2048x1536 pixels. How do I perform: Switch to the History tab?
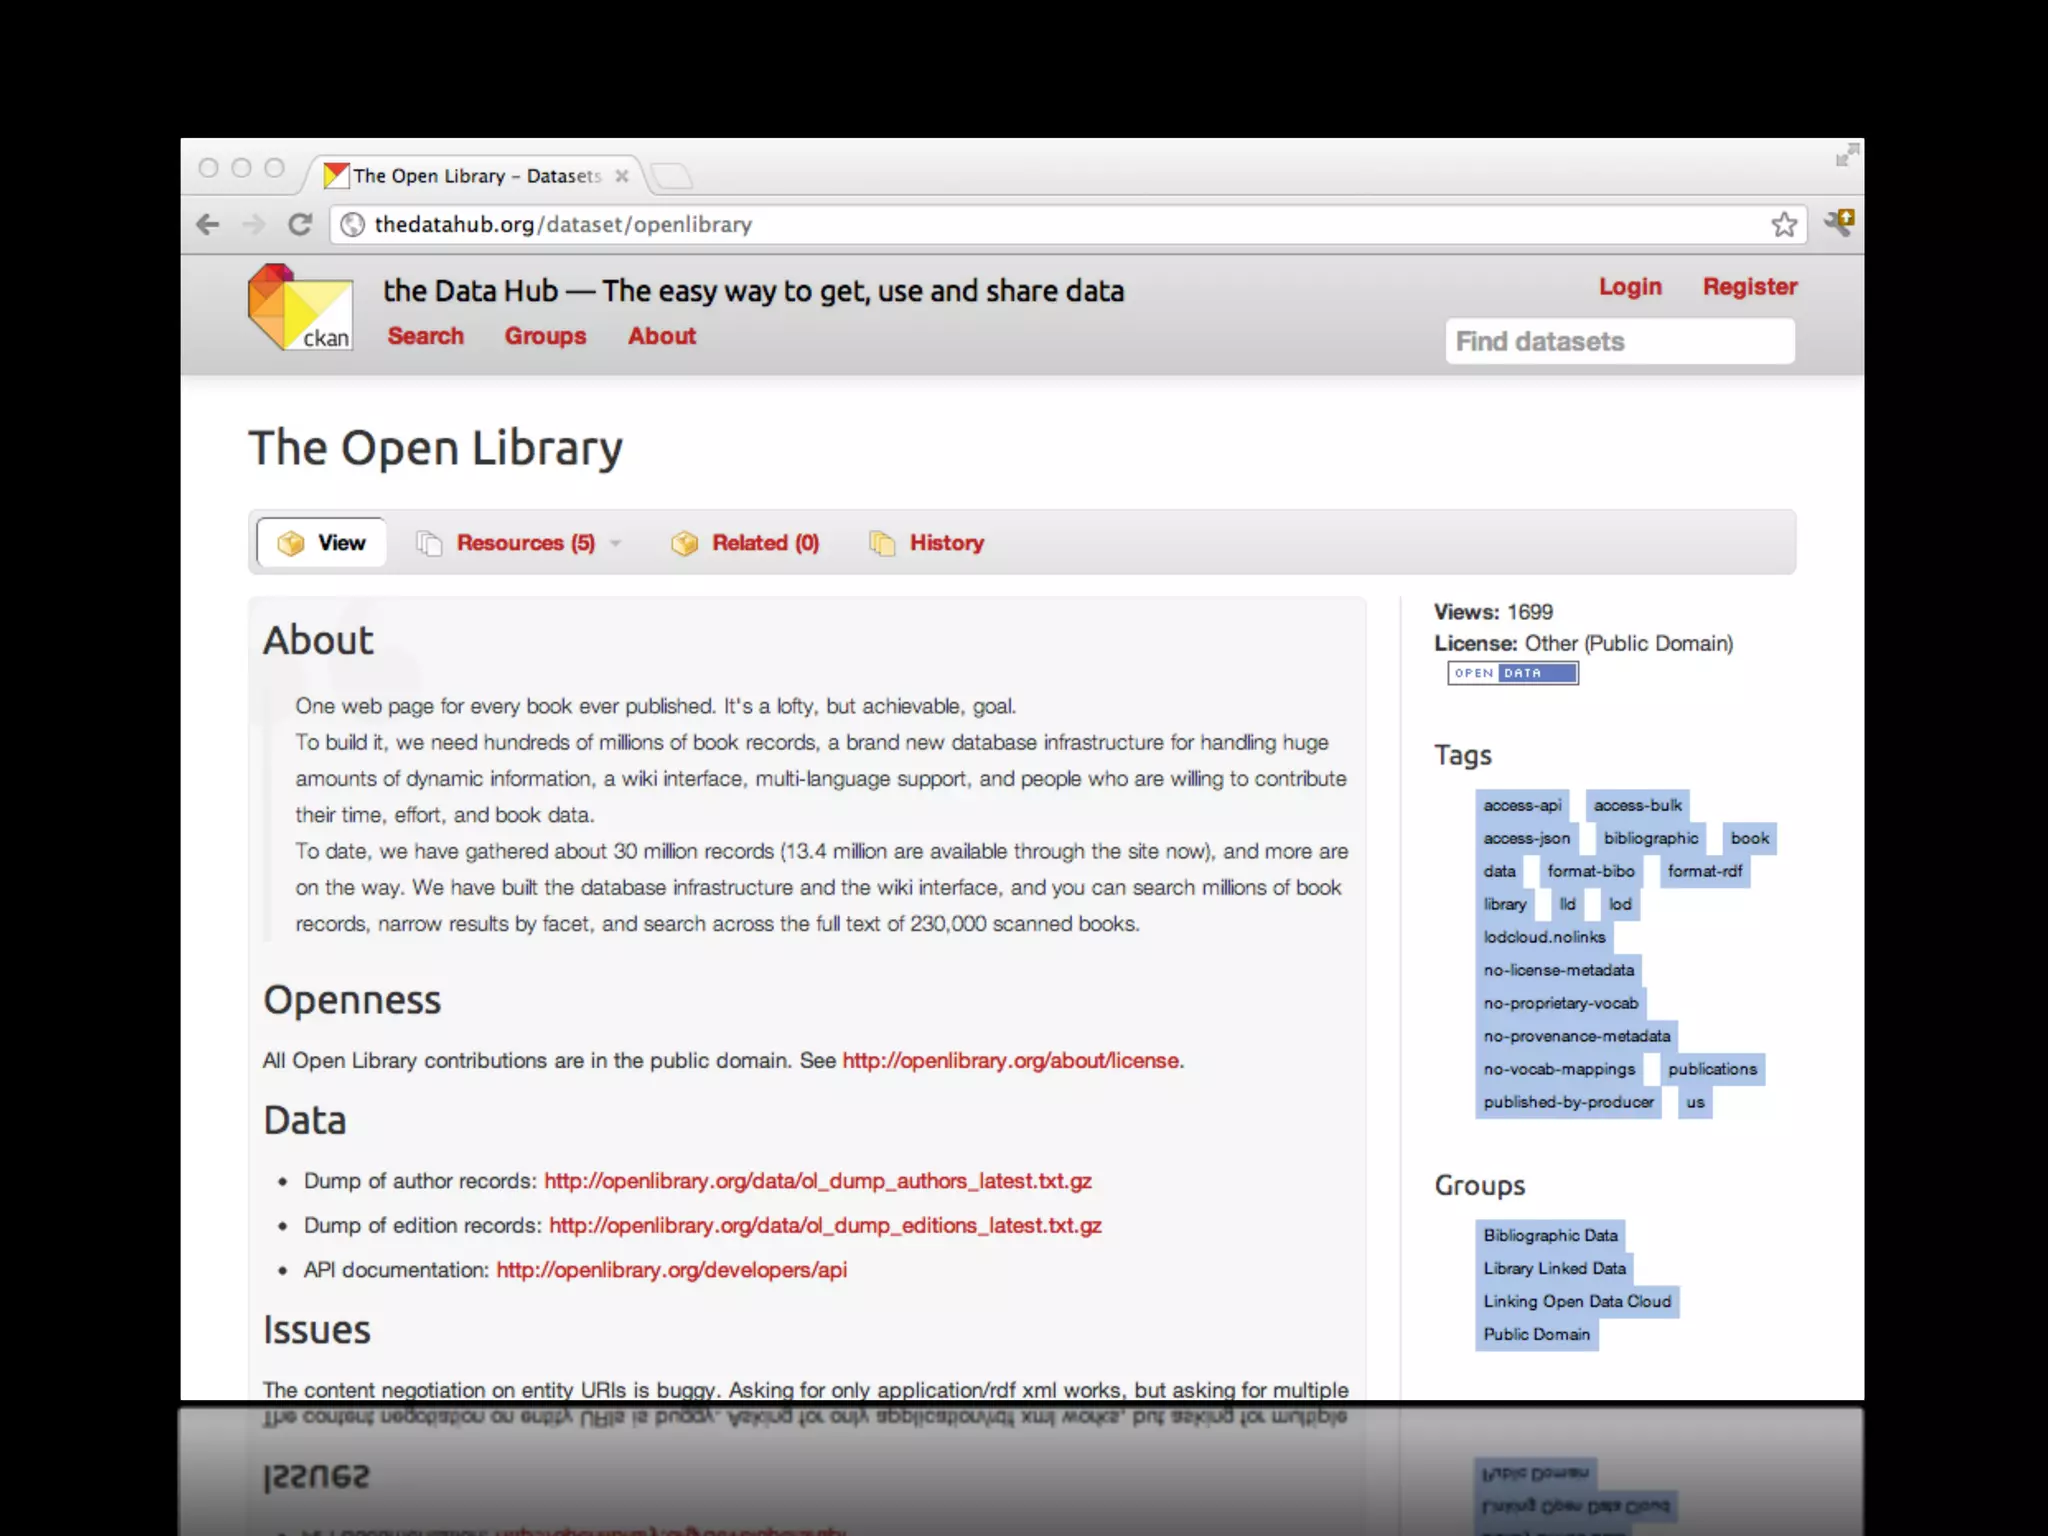946,543
